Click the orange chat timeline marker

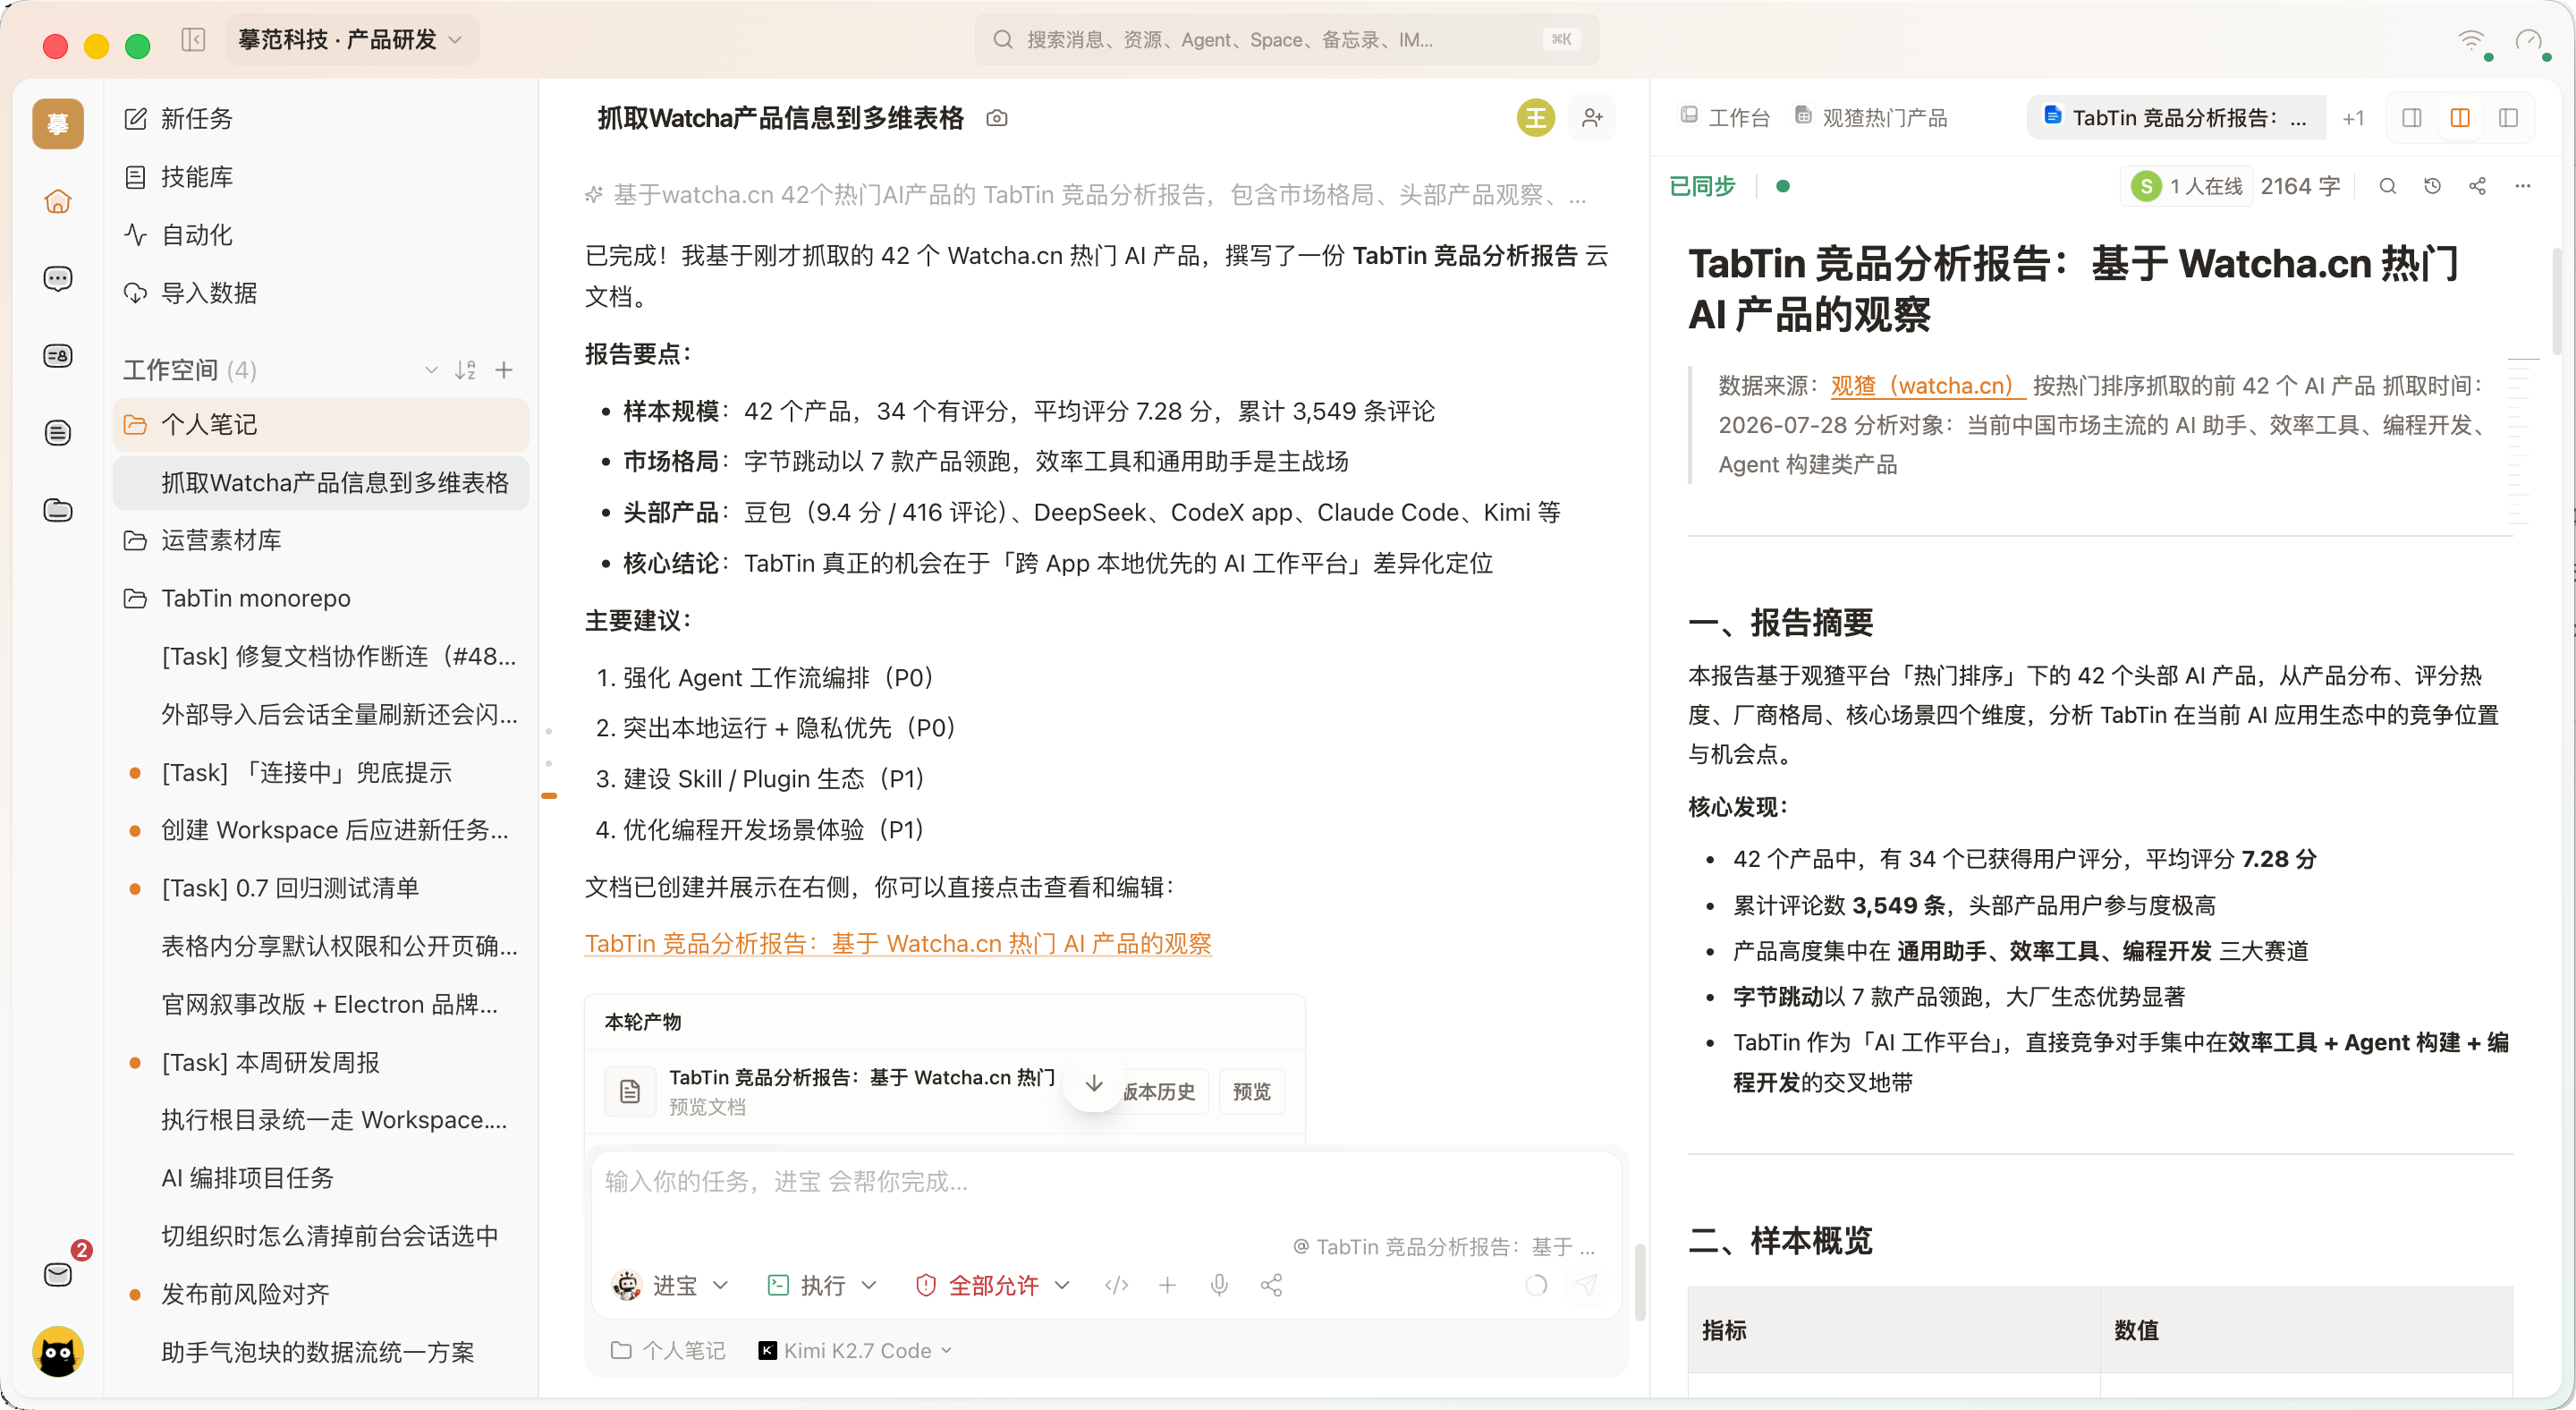click(x=549, y=796)
